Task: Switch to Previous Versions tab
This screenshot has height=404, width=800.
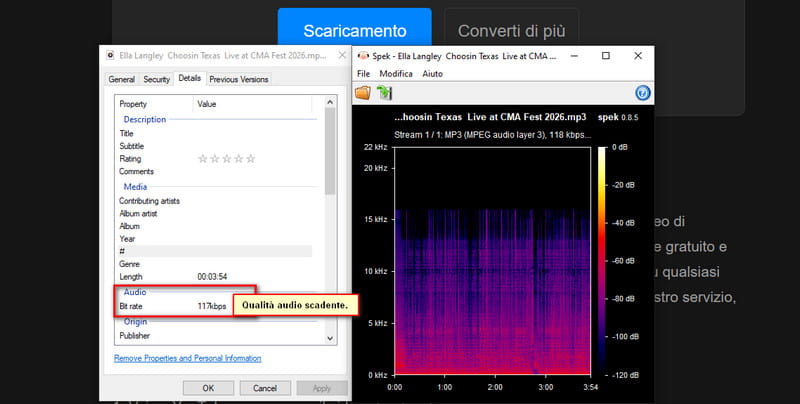Action: (x=238, y=79)
